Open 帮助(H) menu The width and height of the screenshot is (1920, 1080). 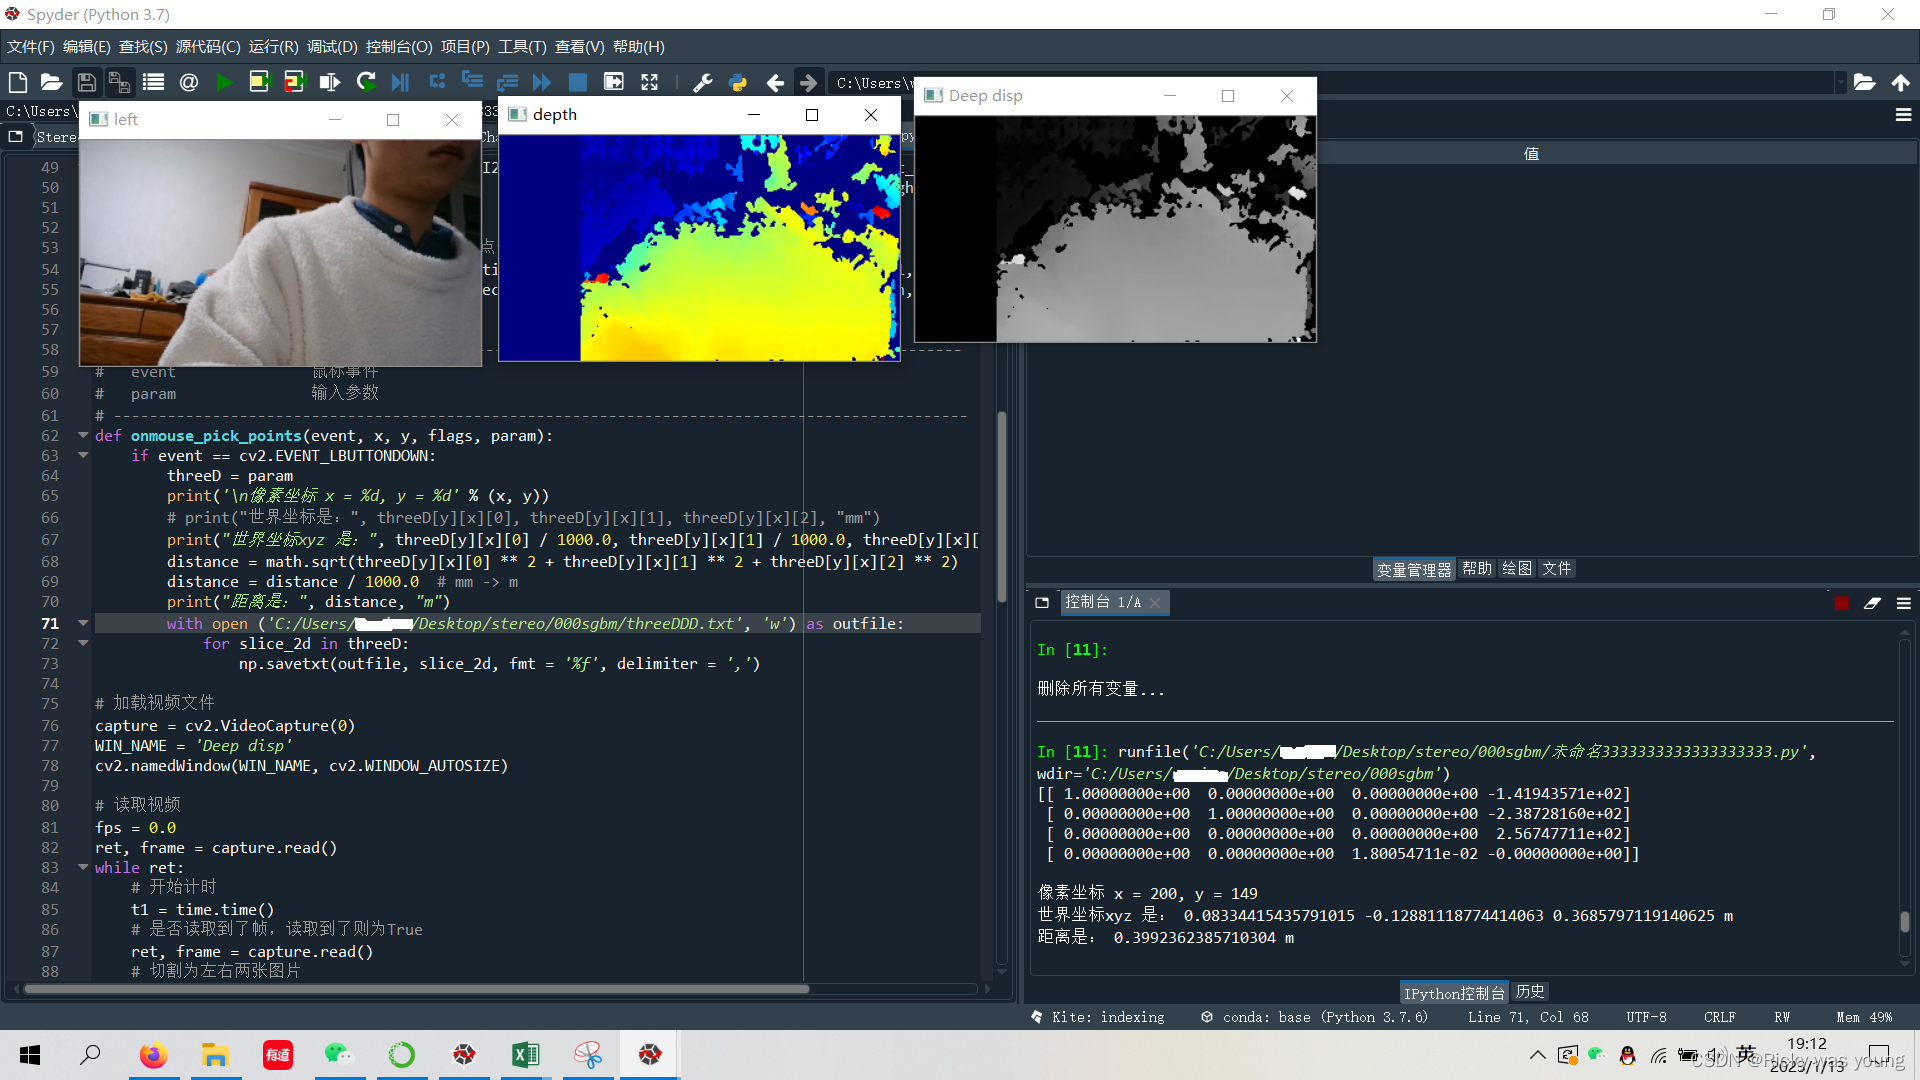tap(638, 47)
